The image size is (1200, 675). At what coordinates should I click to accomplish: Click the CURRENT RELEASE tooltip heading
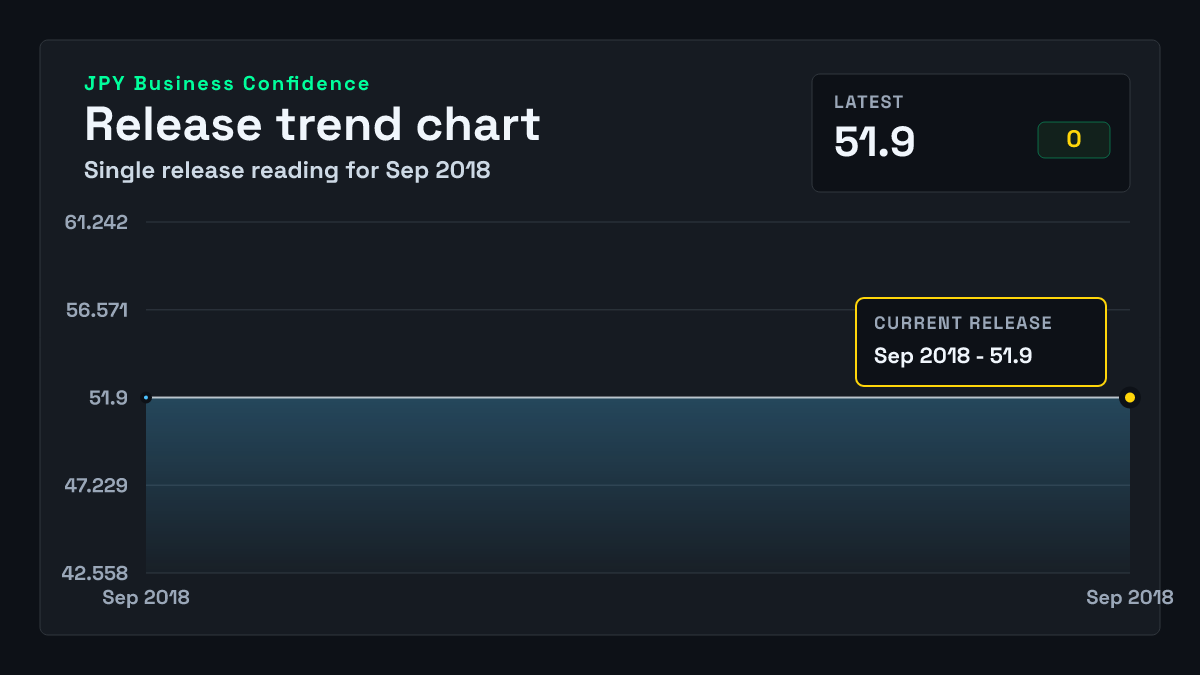(x=963, y=323)
